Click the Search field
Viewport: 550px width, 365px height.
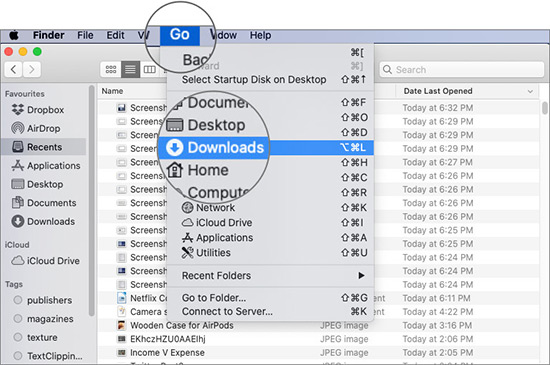(462, 69)
